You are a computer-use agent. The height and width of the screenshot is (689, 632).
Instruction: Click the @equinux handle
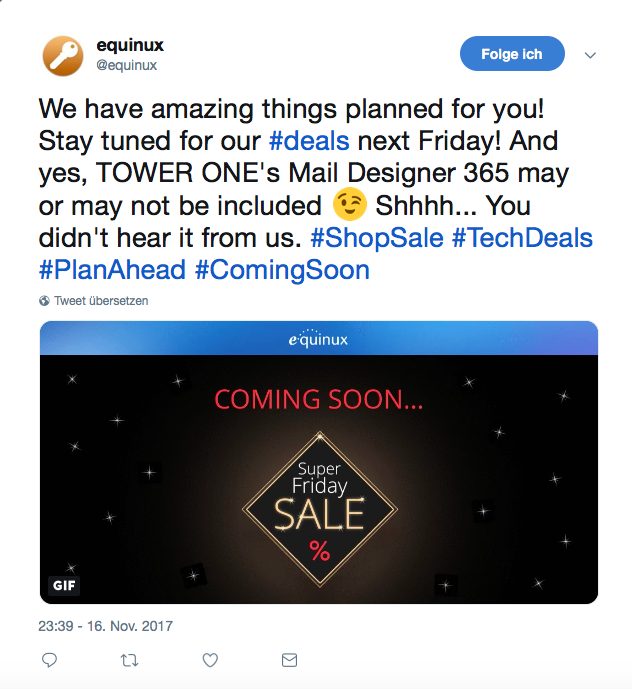pyautogui.click(x=127, y=65)
